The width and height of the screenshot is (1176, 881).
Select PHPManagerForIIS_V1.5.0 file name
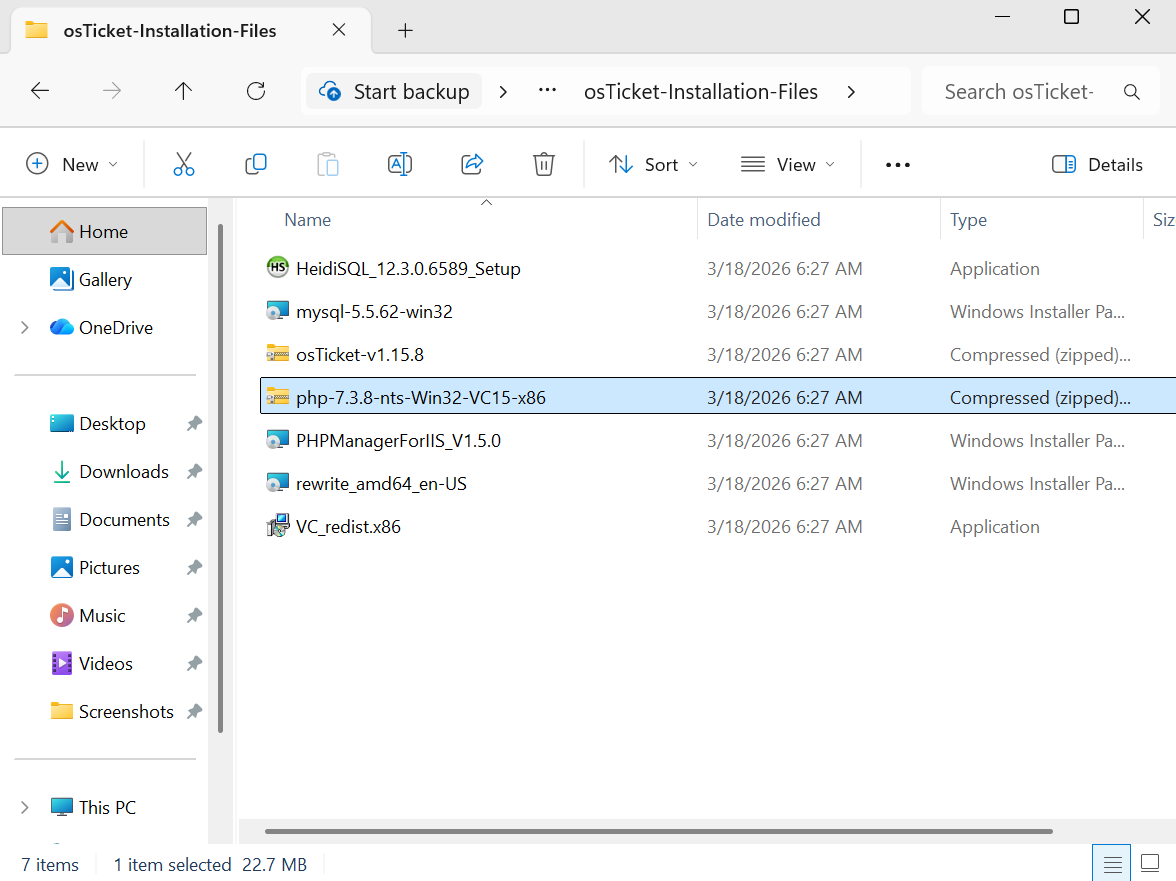(398, 440)
